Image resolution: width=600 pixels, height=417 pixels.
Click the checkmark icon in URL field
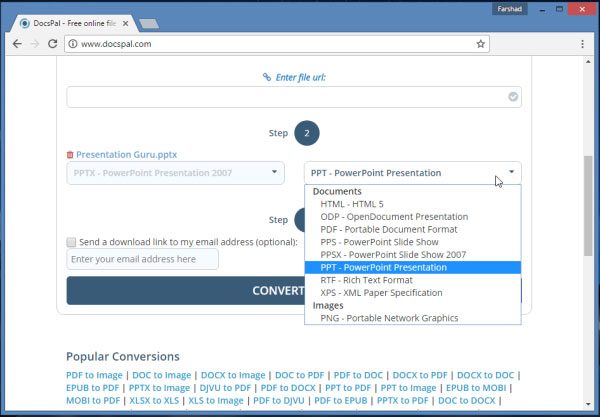[x=513, y=97]
